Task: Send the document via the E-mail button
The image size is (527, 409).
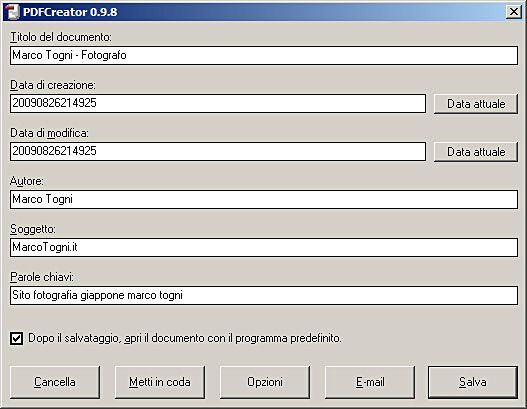Action: [370, 382]
